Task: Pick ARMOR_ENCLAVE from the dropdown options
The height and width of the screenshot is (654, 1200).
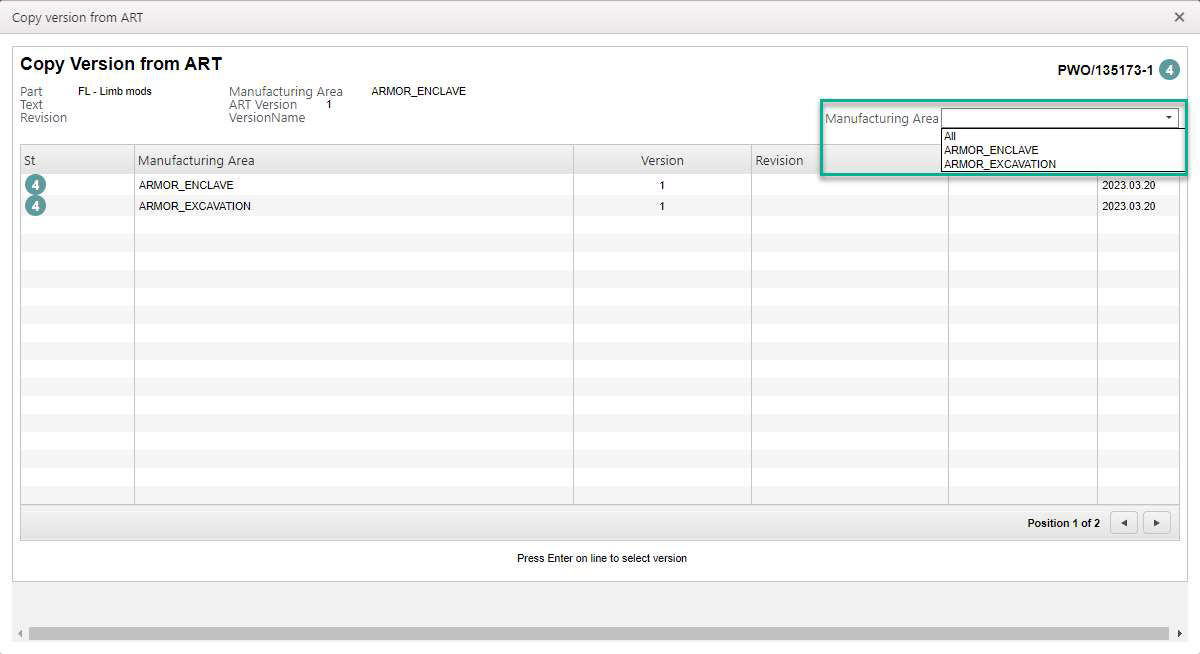Action: [x=991, y=150]
